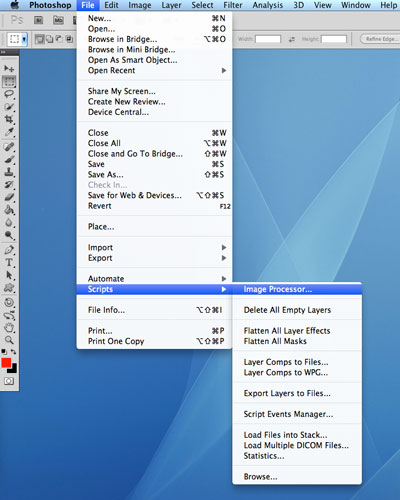Image resolution: width=400 pixels, height=500 pixels.
Task: Select the Hand tool
Action: (x=9, y=328)
